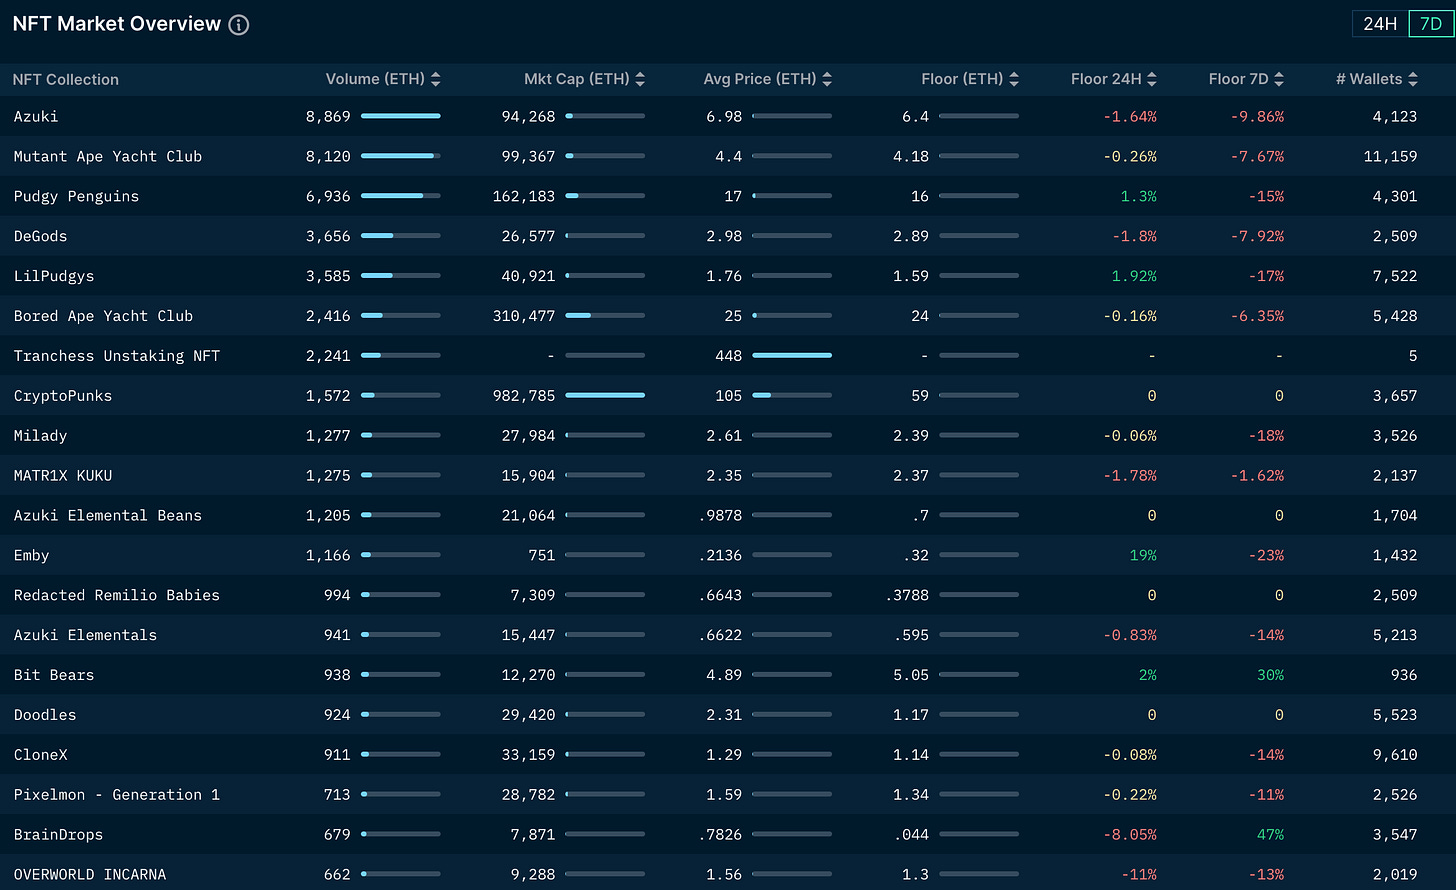The width and height of the screenshot is (1456, 890).
Task: Open the Tranchess Unstaking NFT collection
Action: click(x=117, y=356)
